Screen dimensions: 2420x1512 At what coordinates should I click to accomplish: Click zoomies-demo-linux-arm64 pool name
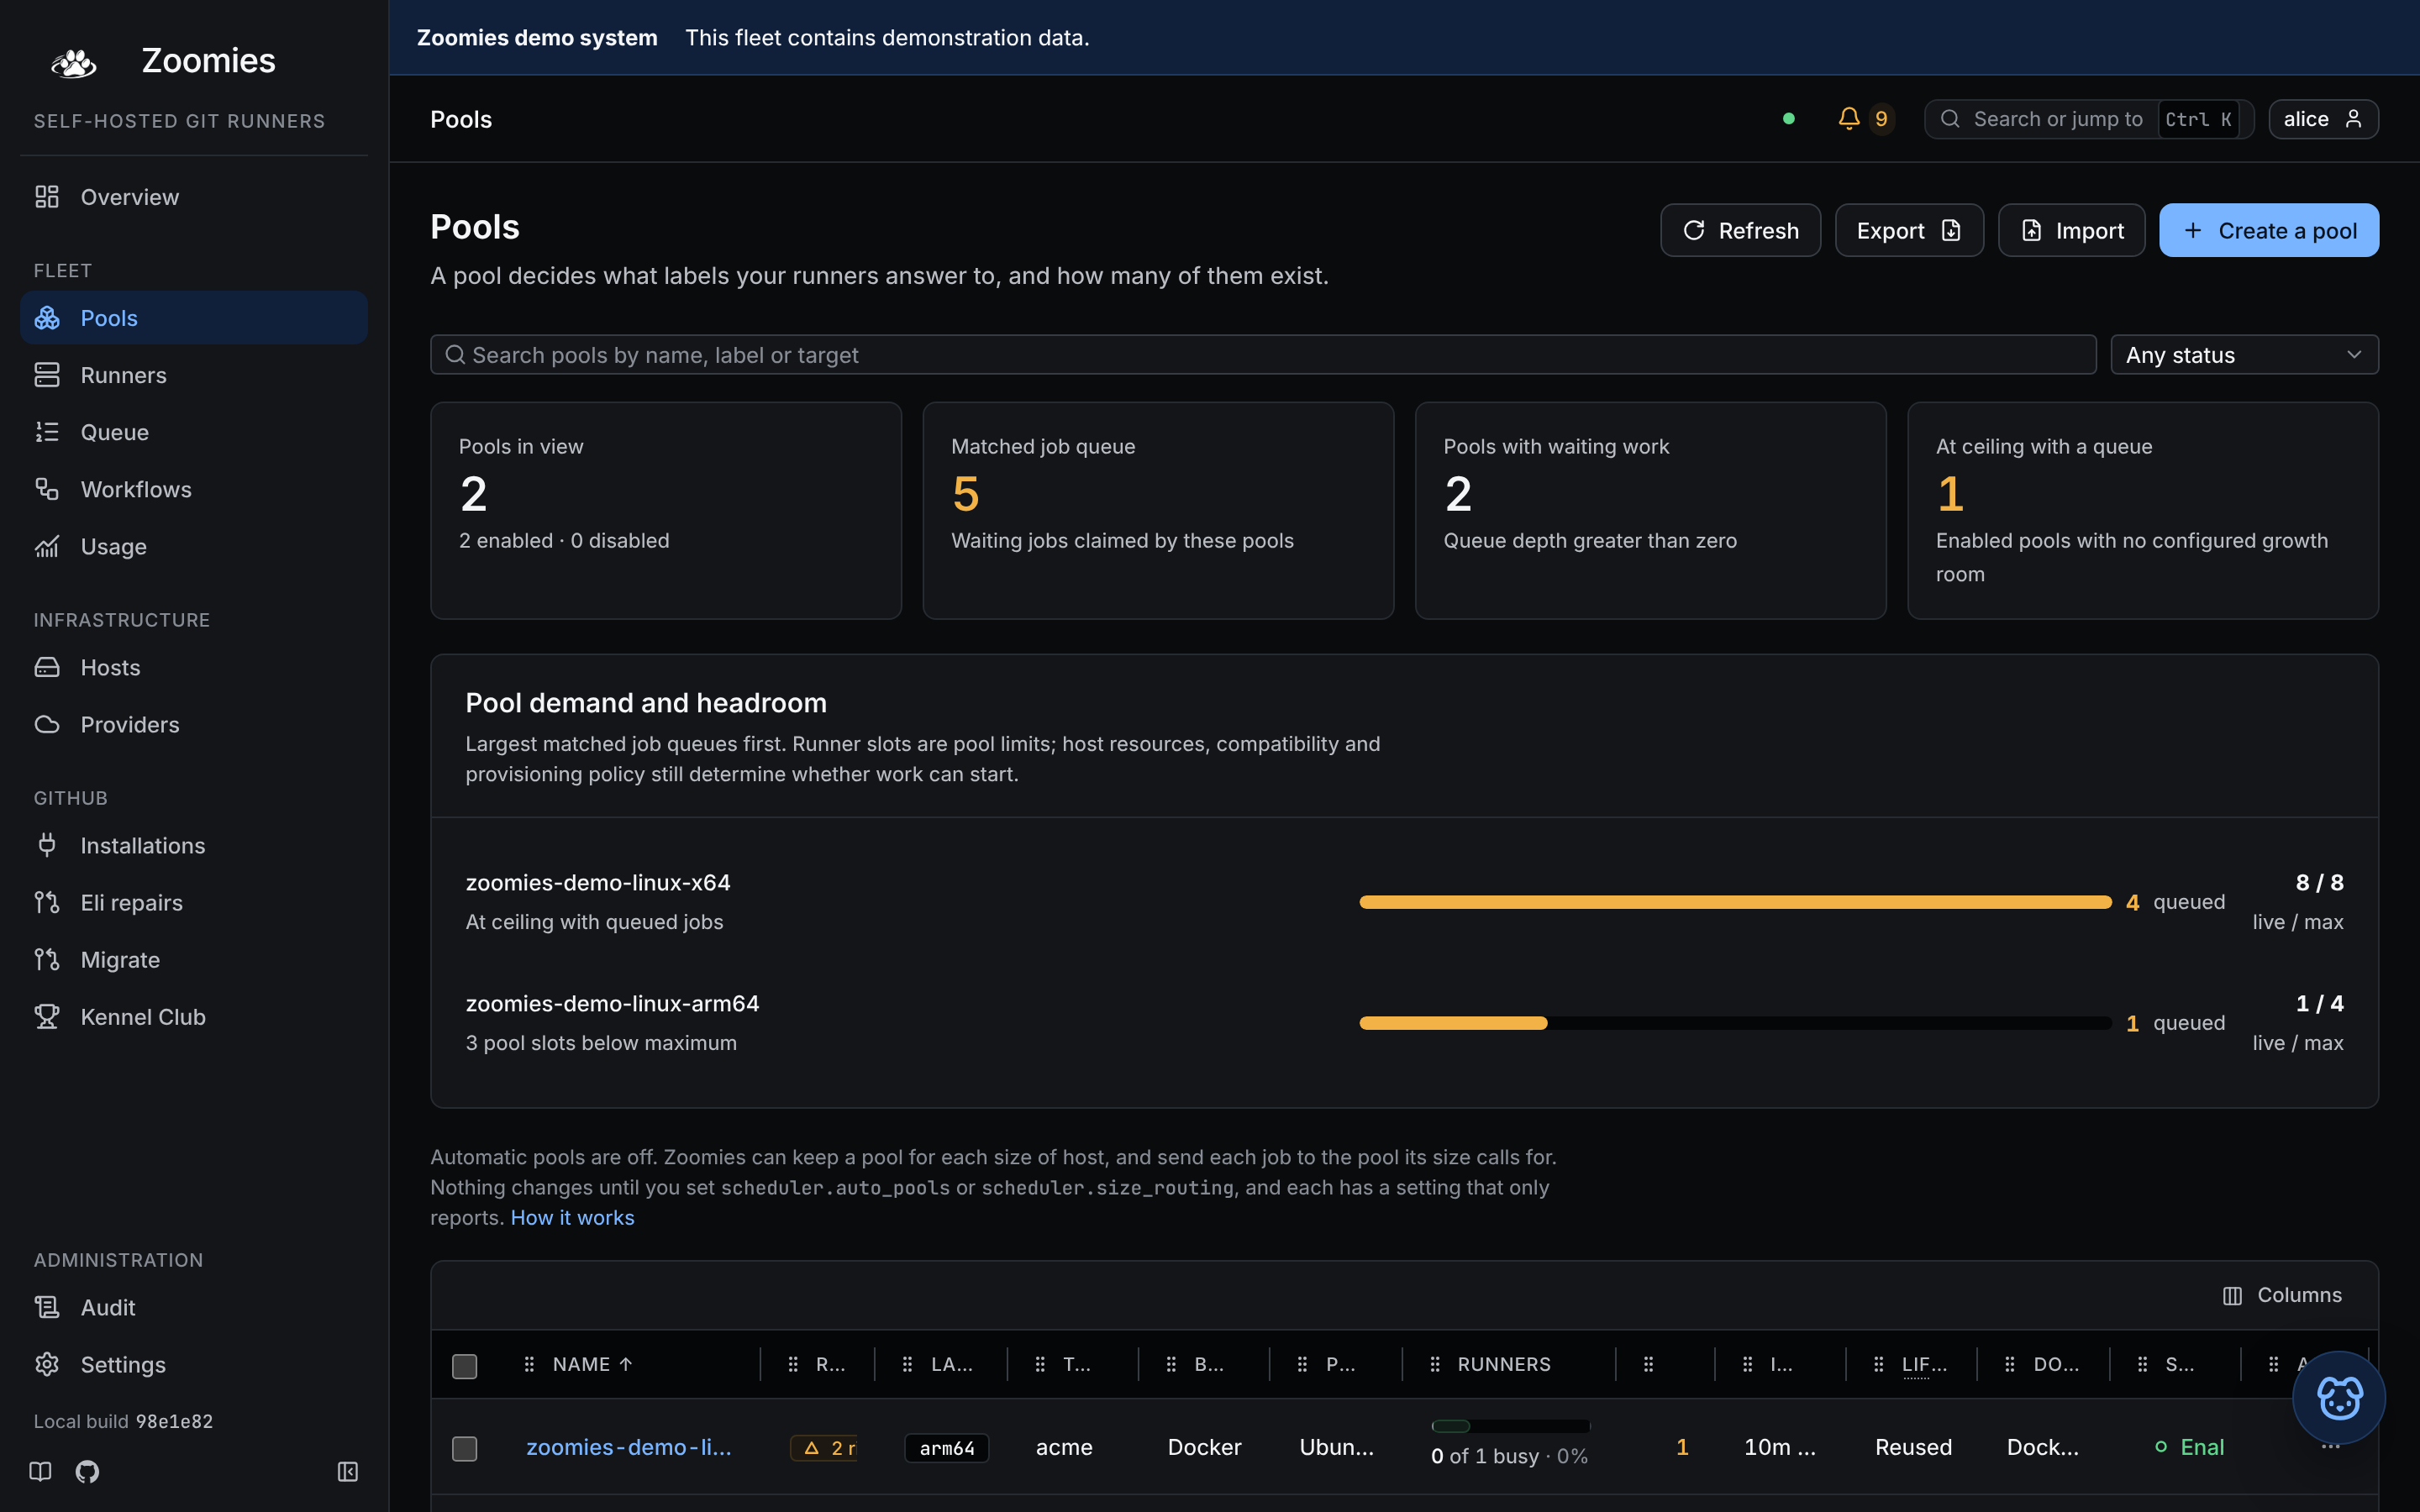[612, 1003]
